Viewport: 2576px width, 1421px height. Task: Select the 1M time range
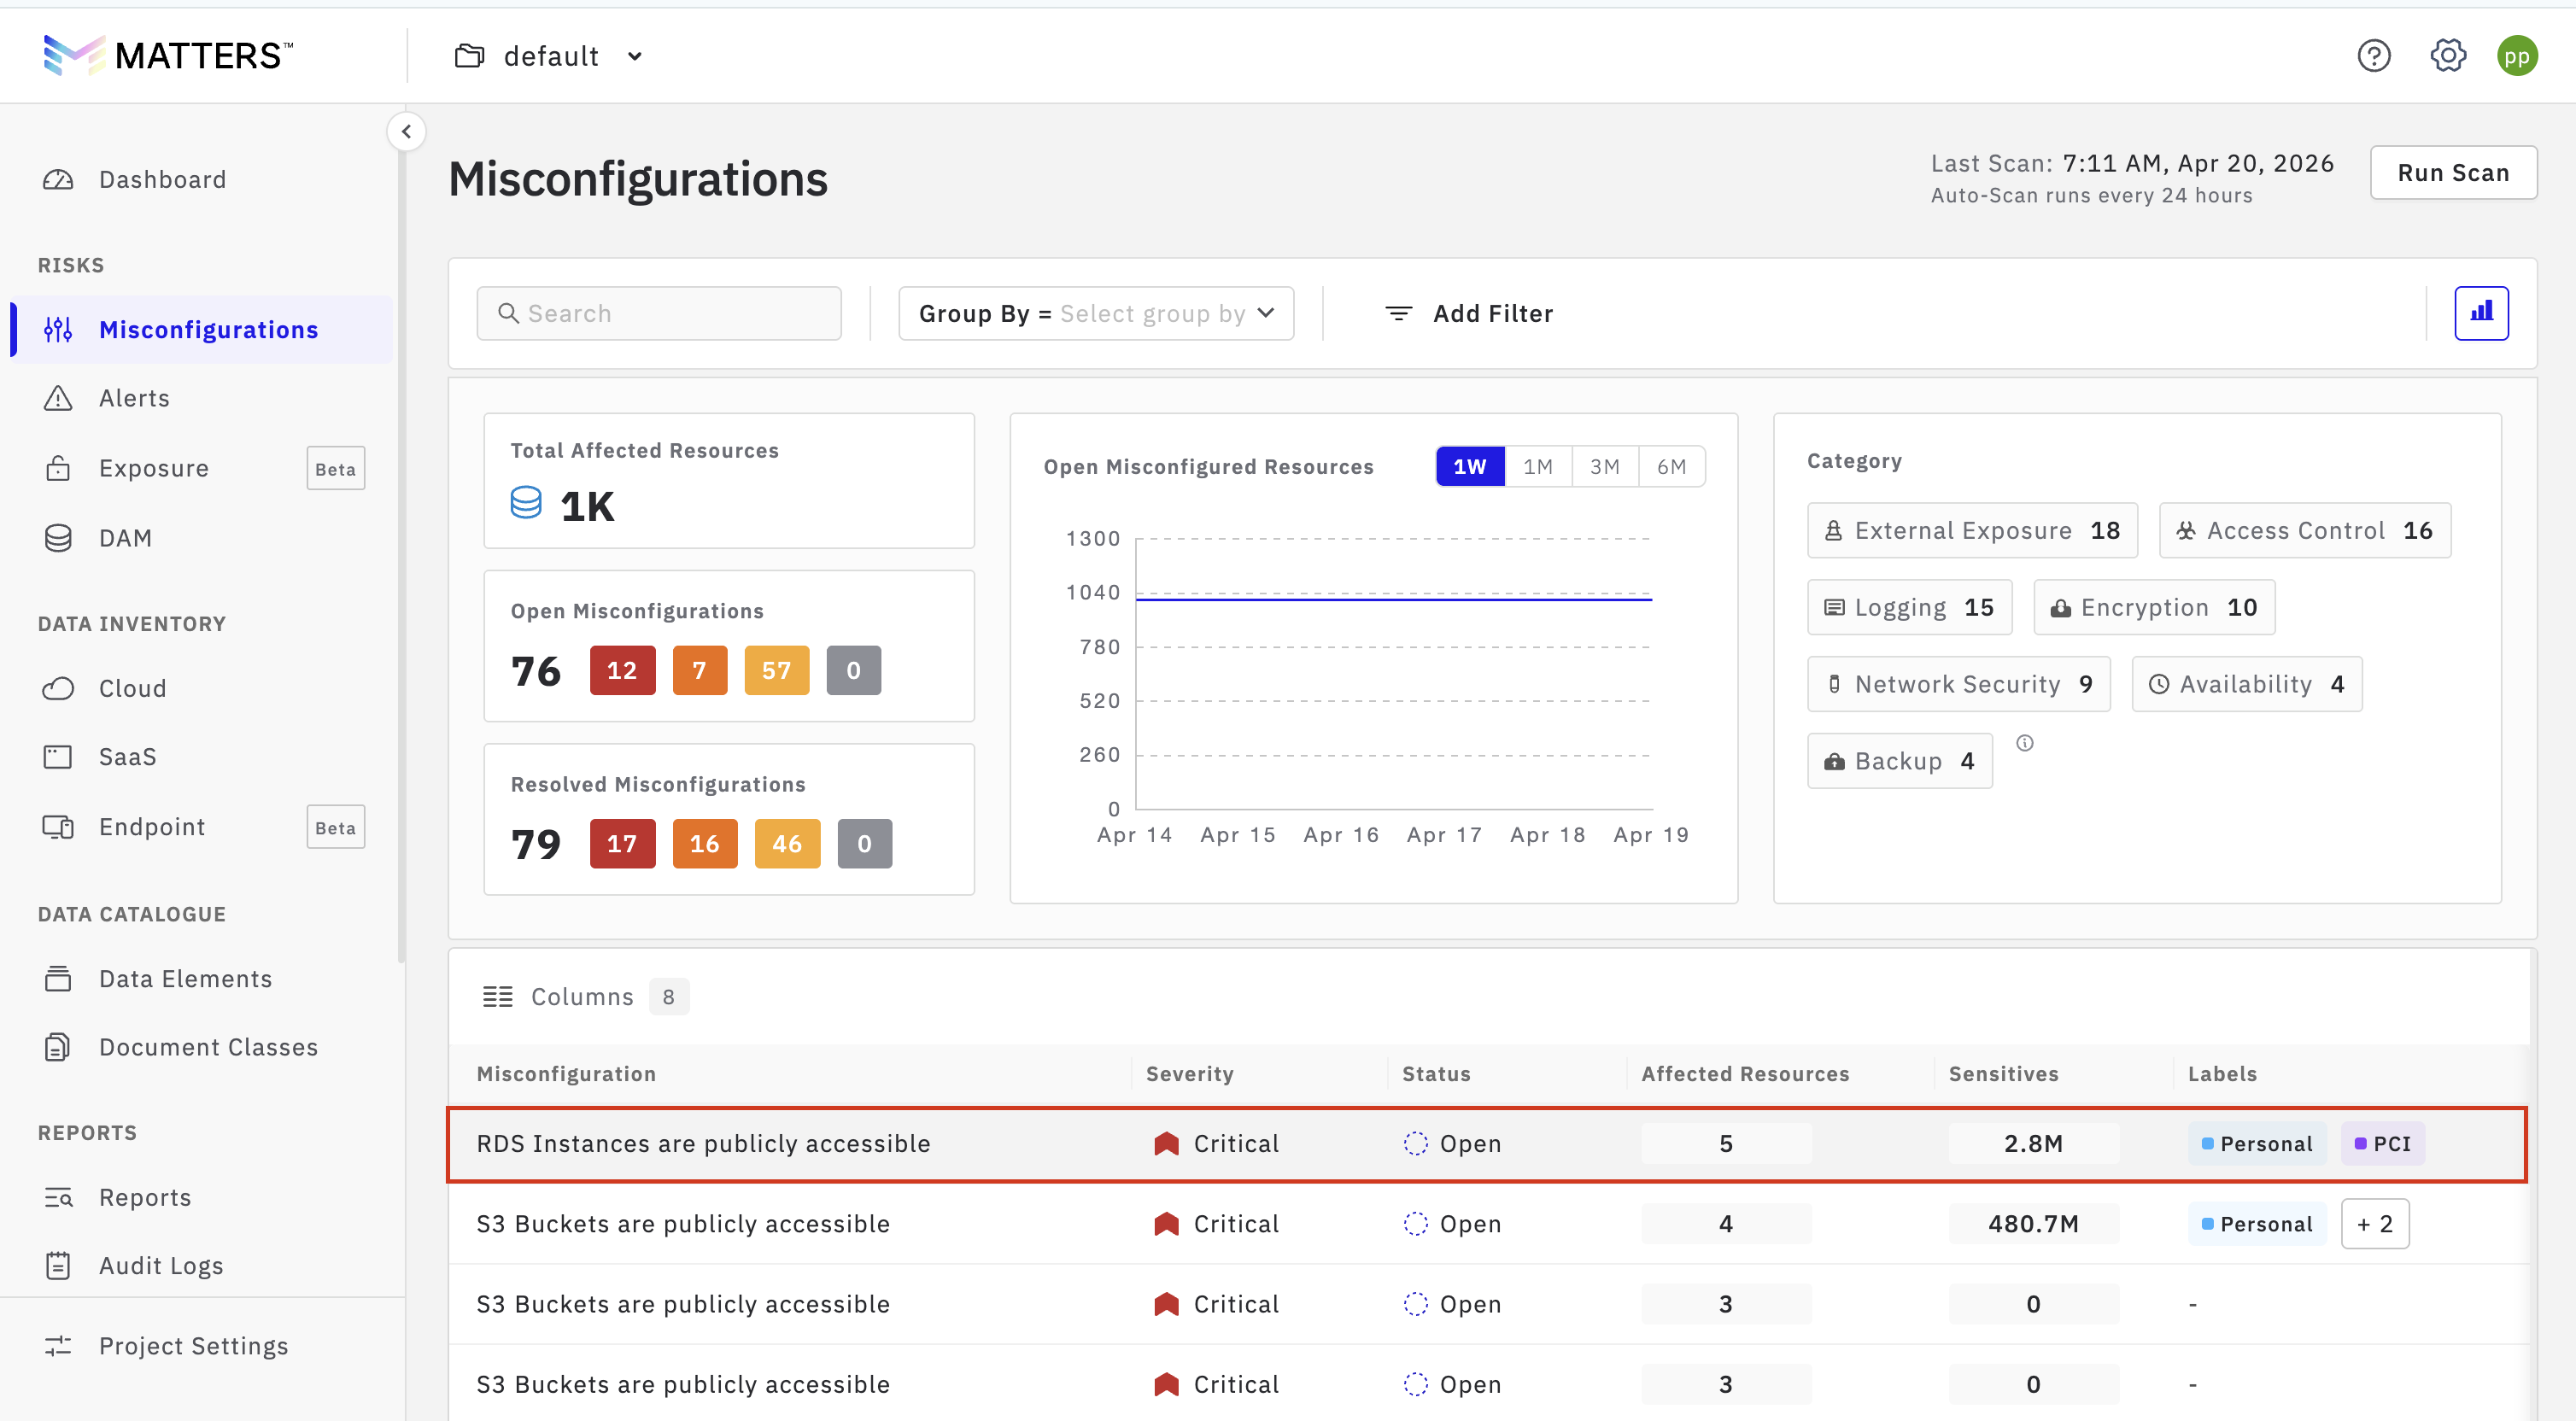(1537, 467)
